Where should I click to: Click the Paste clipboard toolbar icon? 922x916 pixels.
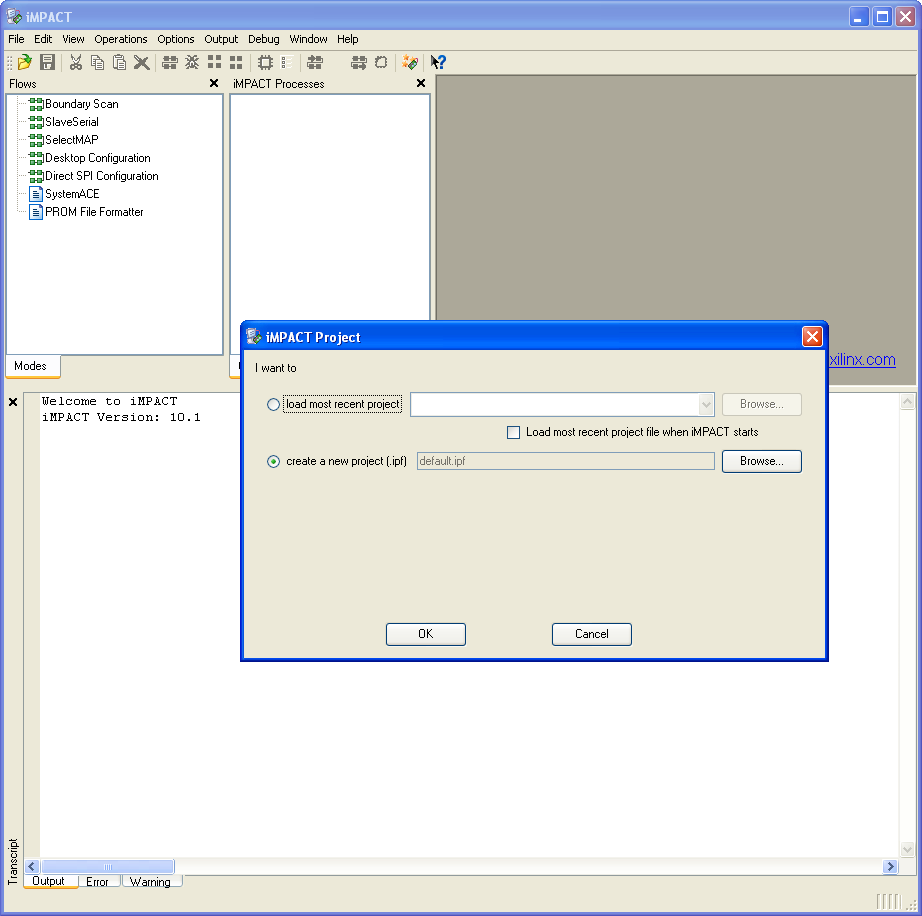point(119,62)
